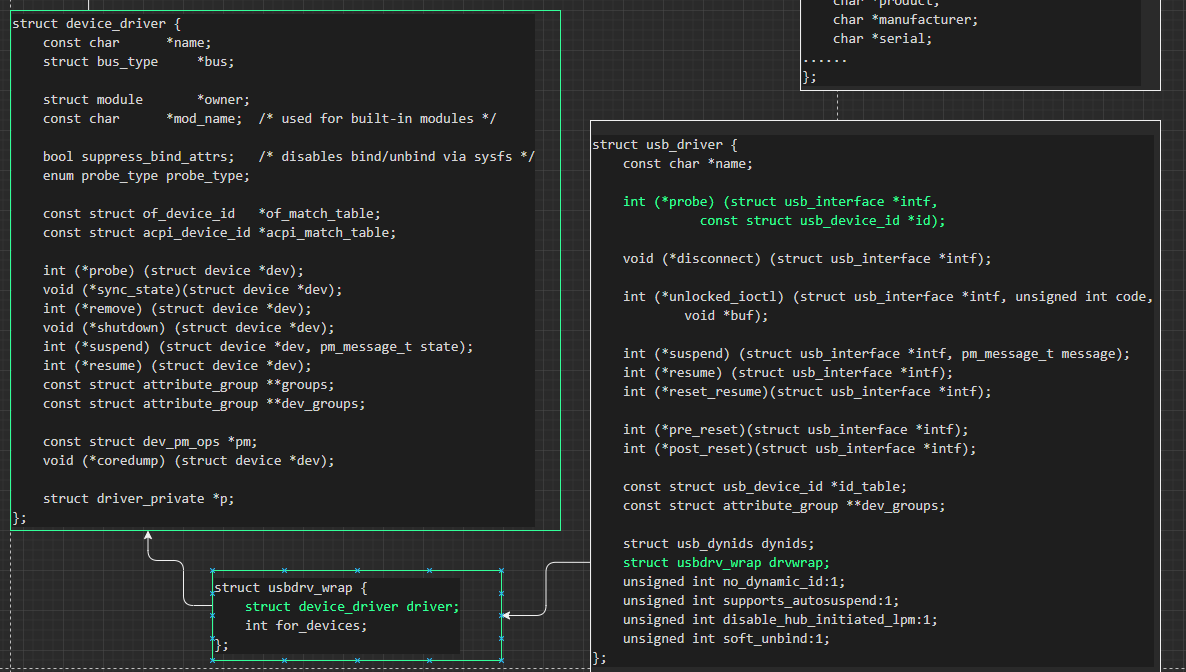Click 'const struct dev_pm_ops *pm;'

(x=150, y=441)
